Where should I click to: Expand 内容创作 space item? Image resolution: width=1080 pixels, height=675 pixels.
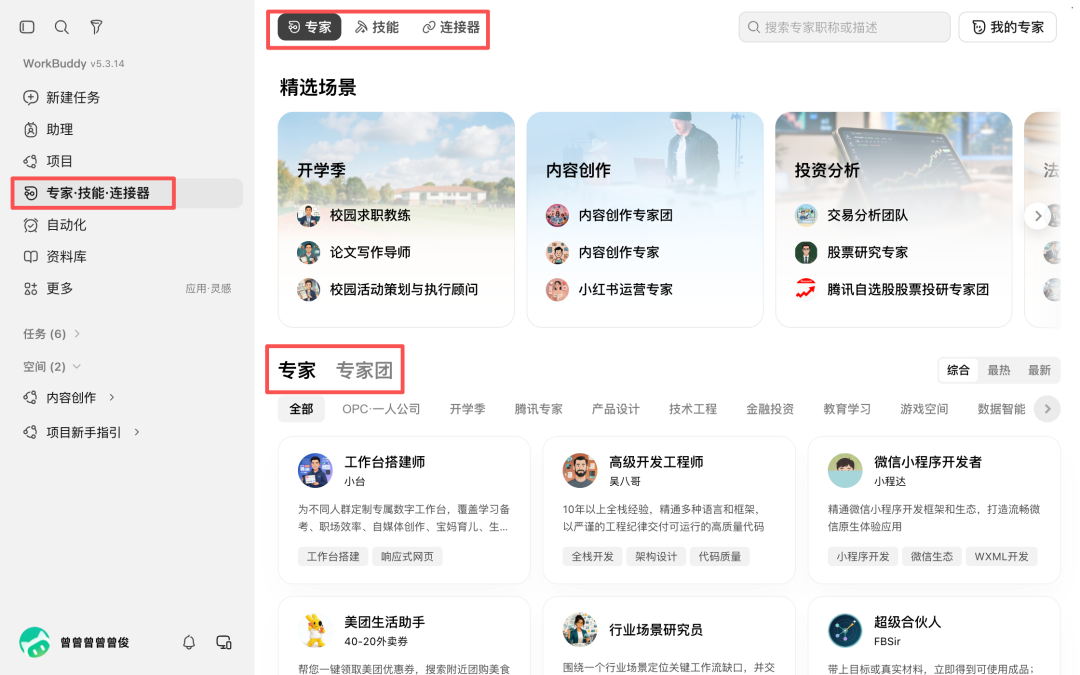(111, 397)
